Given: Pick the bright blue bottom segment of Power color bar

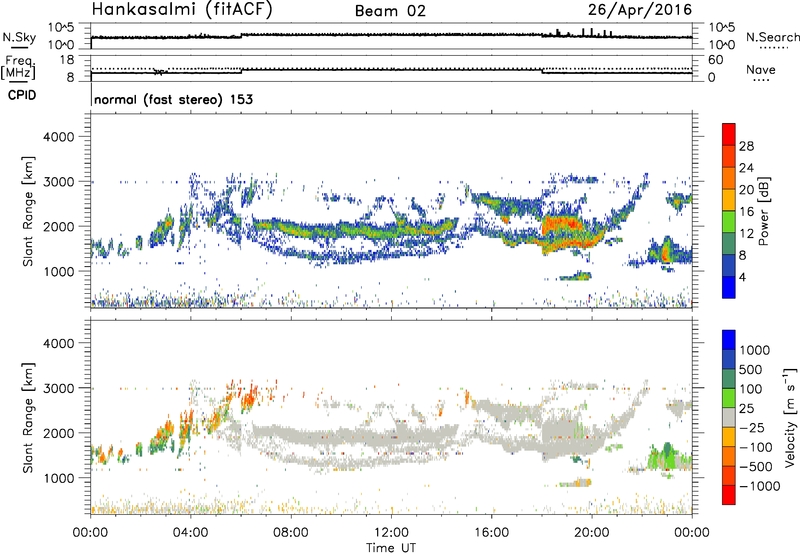Looking at the screenshot, I should pyautogui.click(x=729, y=287).
